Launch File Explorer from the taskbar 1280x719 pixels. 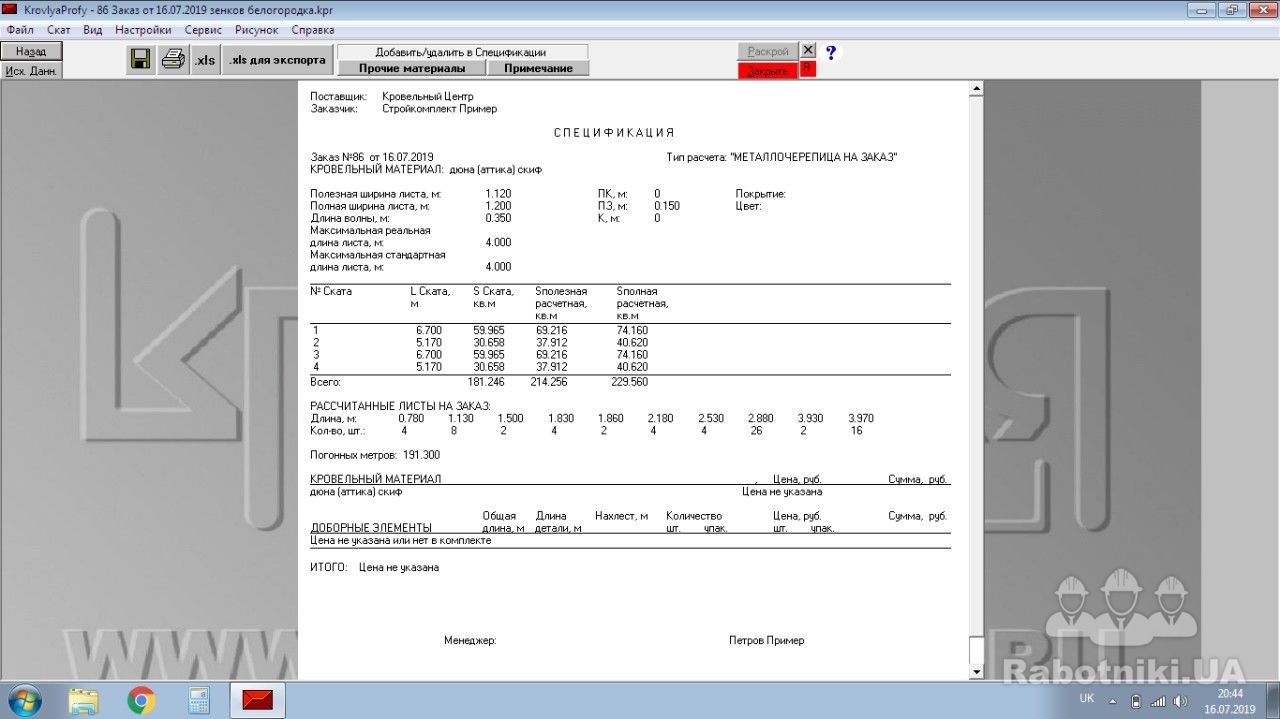click(84, 700)
